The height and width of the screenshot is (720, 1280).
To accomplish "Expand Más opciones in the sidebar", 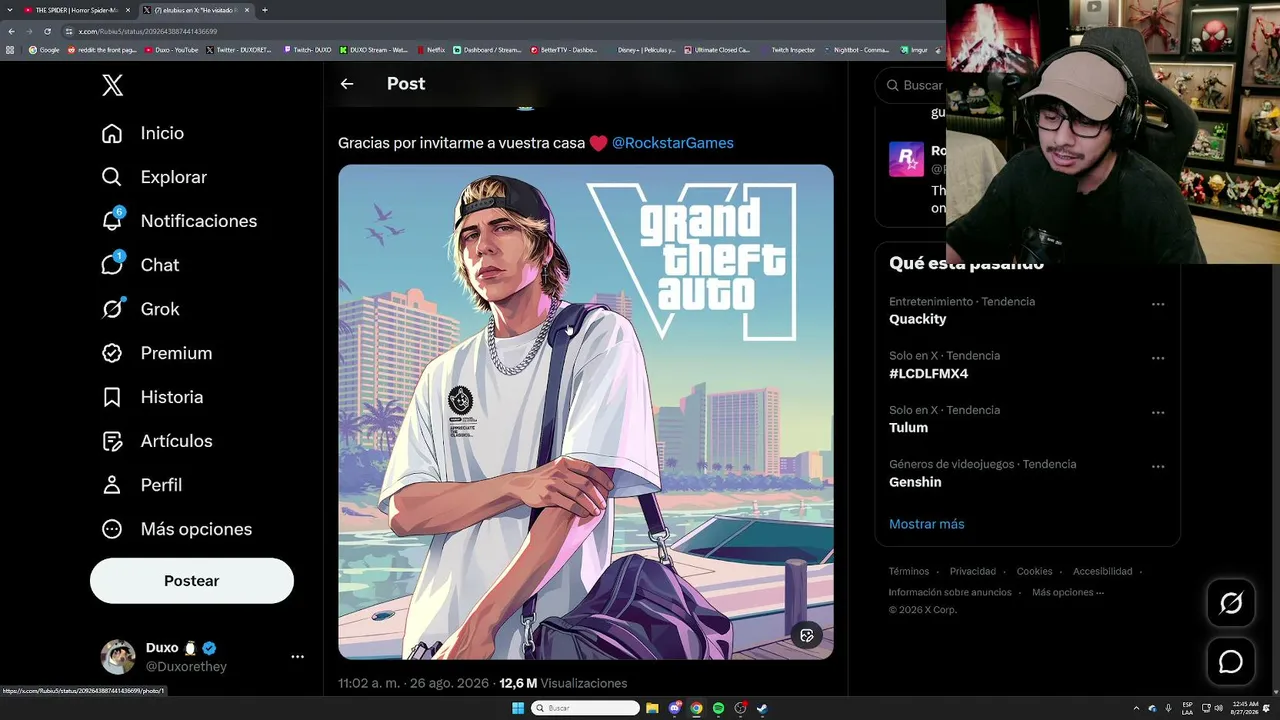I will click(x=176, y=529).
